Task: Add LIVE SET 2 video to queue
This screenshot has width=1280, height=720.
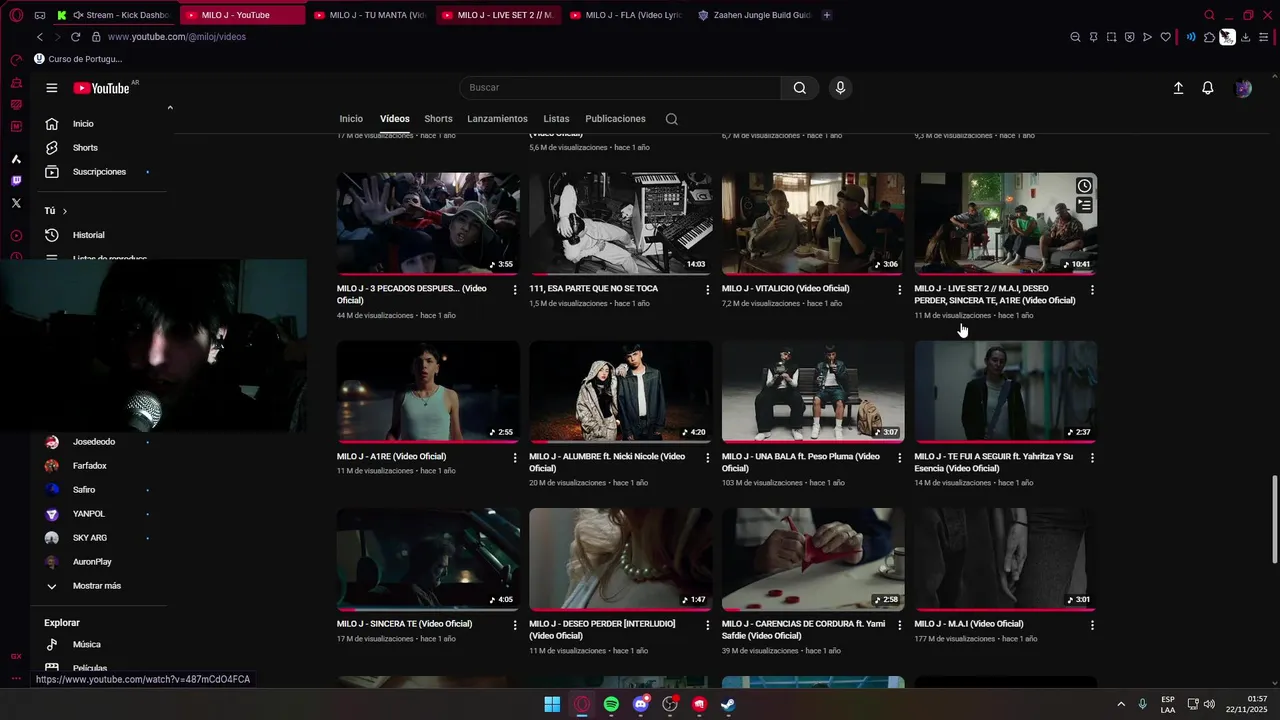Action: (x=1084, y=205)
